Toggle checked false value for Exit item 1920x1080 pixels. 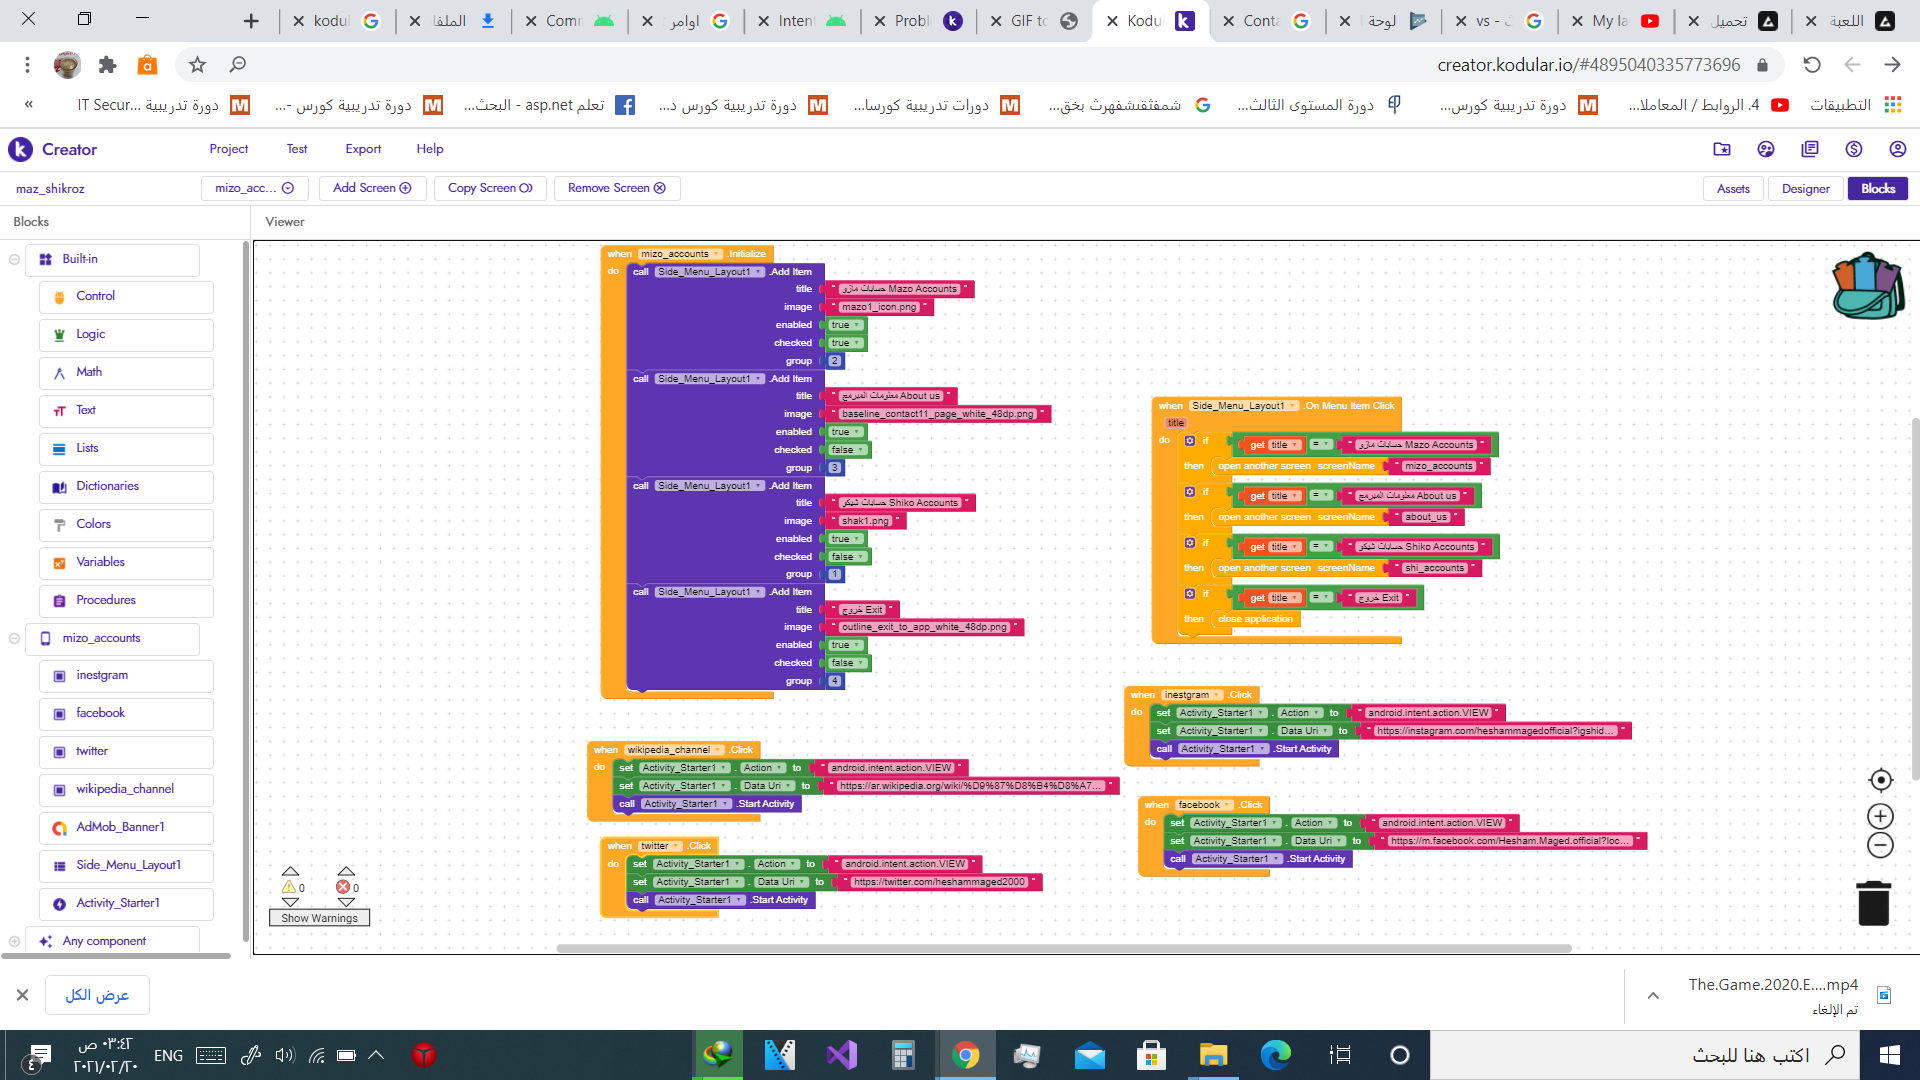pyautogui.click(x=847, y=663)
